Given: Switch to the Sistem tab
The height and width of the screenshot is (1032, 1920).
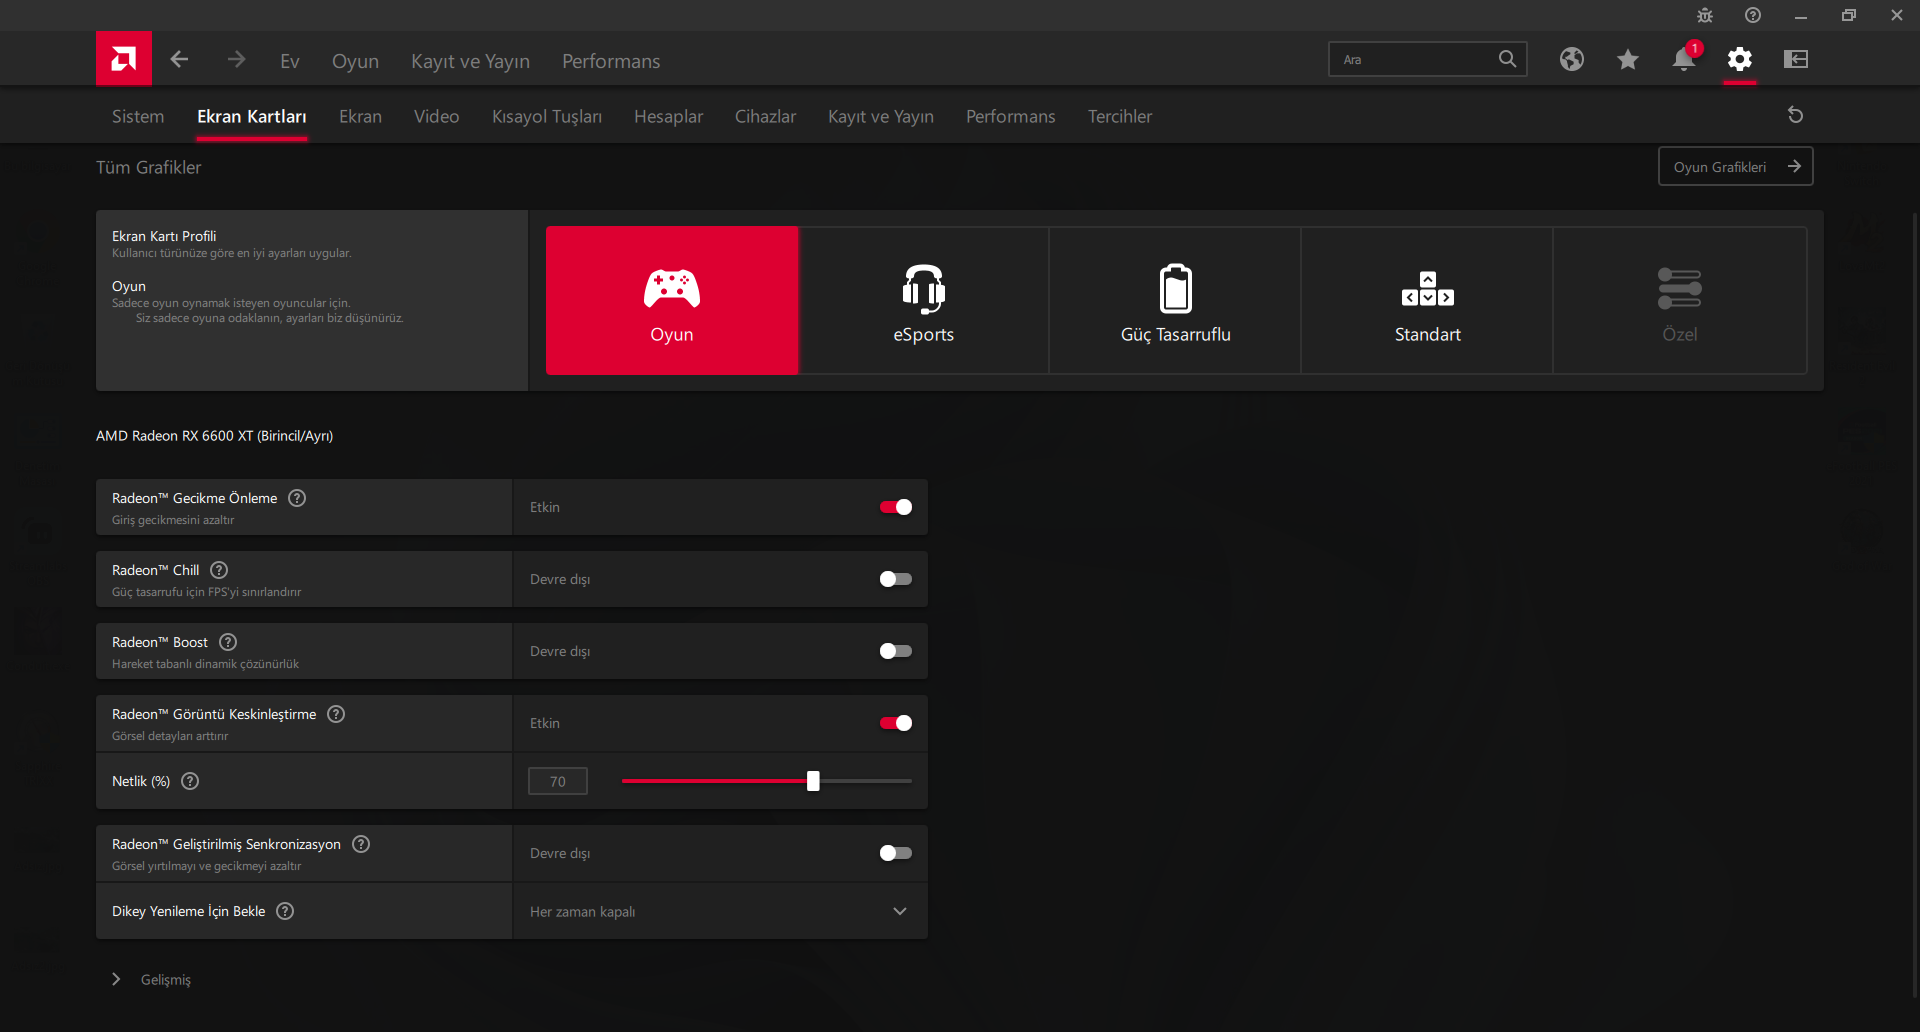Looking at the screenshot, I should pyautogui.click(x=138, y=116).
